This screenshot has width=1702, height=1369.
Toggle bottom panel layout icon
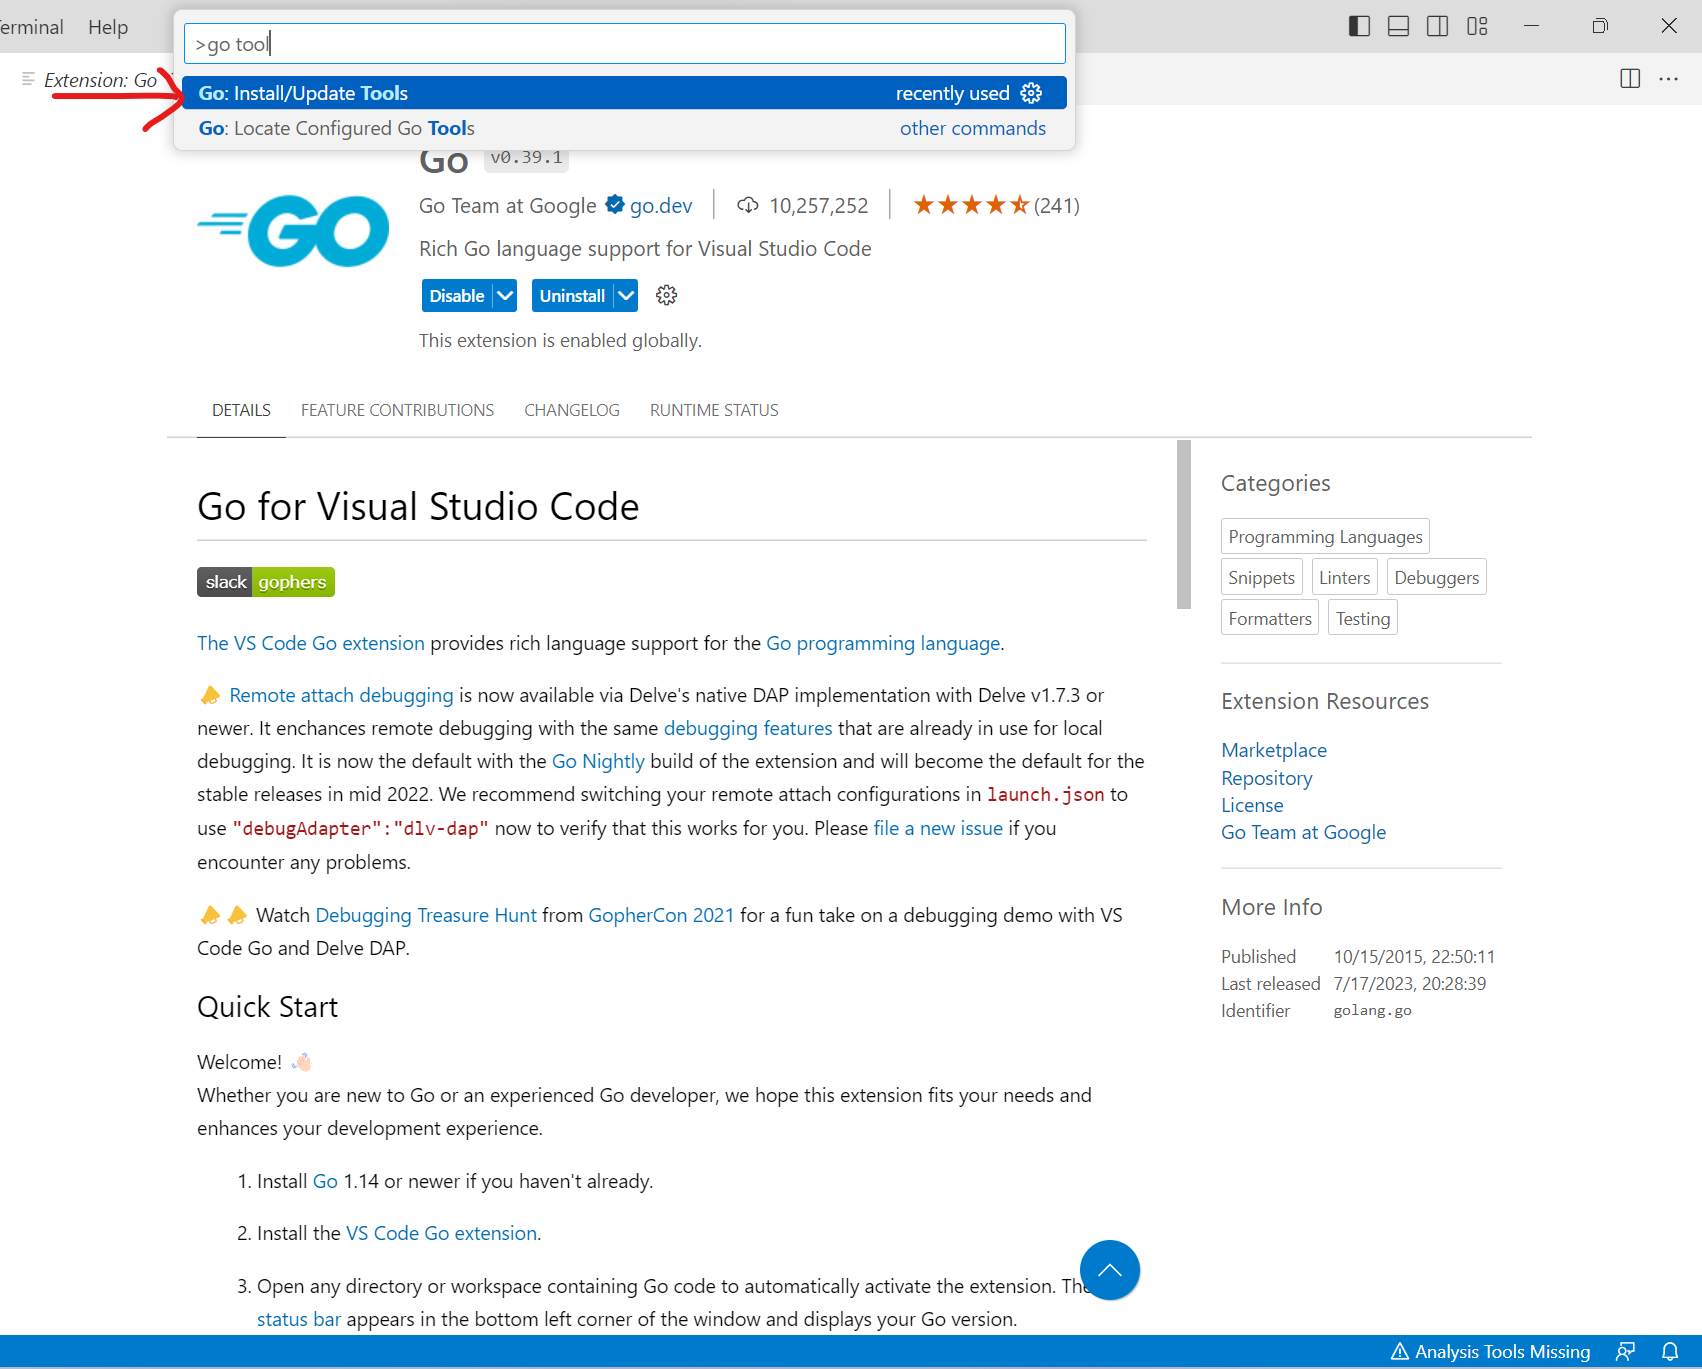point(1398,26)
